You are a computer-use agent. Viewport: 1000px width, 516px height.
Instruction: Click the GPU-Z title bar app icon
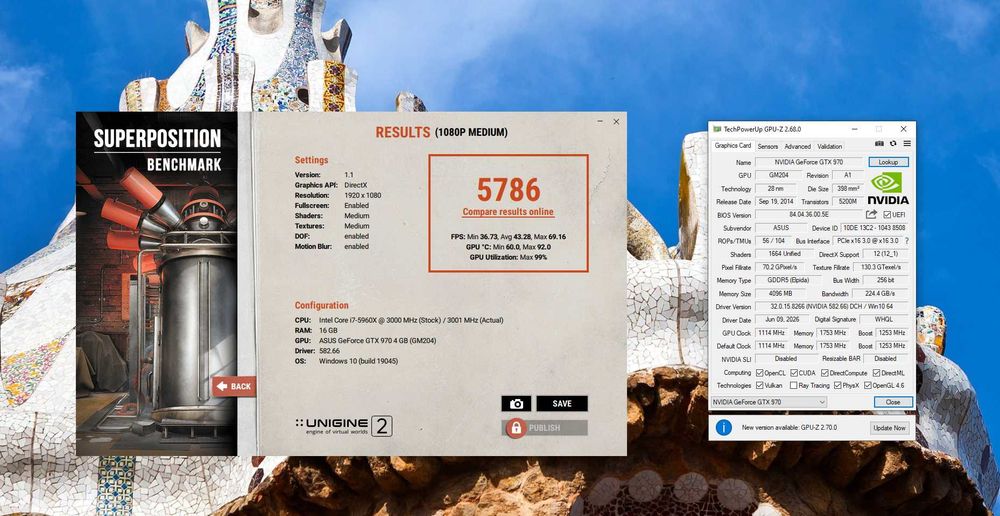717,129
